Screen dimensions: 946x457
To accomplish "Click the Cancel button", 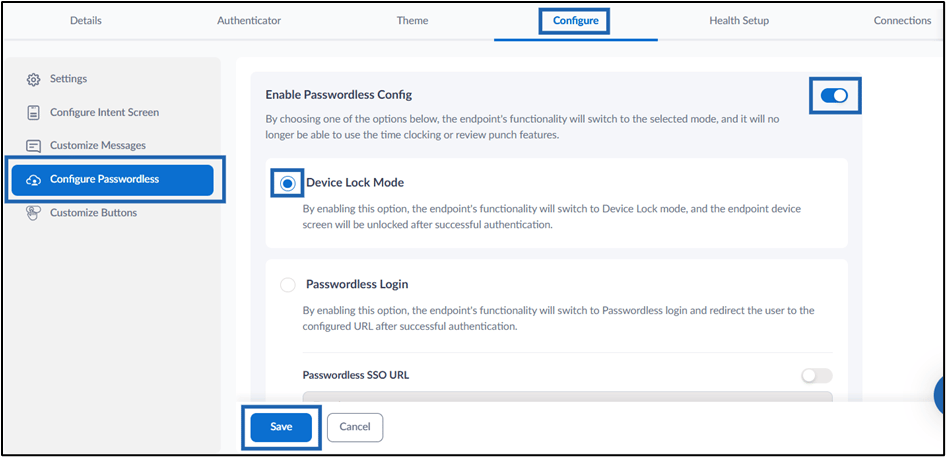I will click(355, 427).
